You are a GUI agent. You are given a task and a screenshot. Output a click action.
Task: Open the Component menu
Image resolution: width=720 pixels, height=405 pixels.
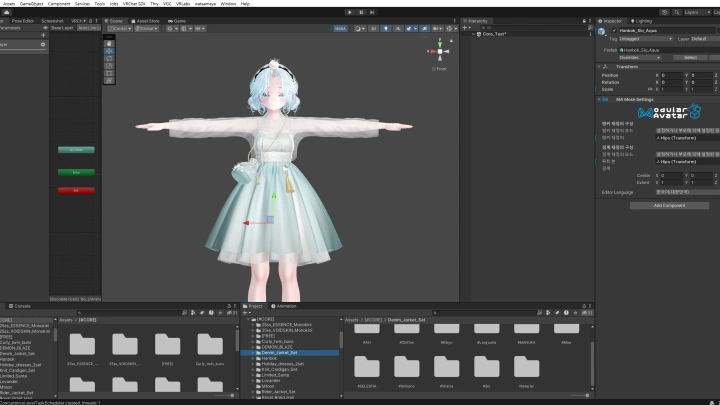59,4
